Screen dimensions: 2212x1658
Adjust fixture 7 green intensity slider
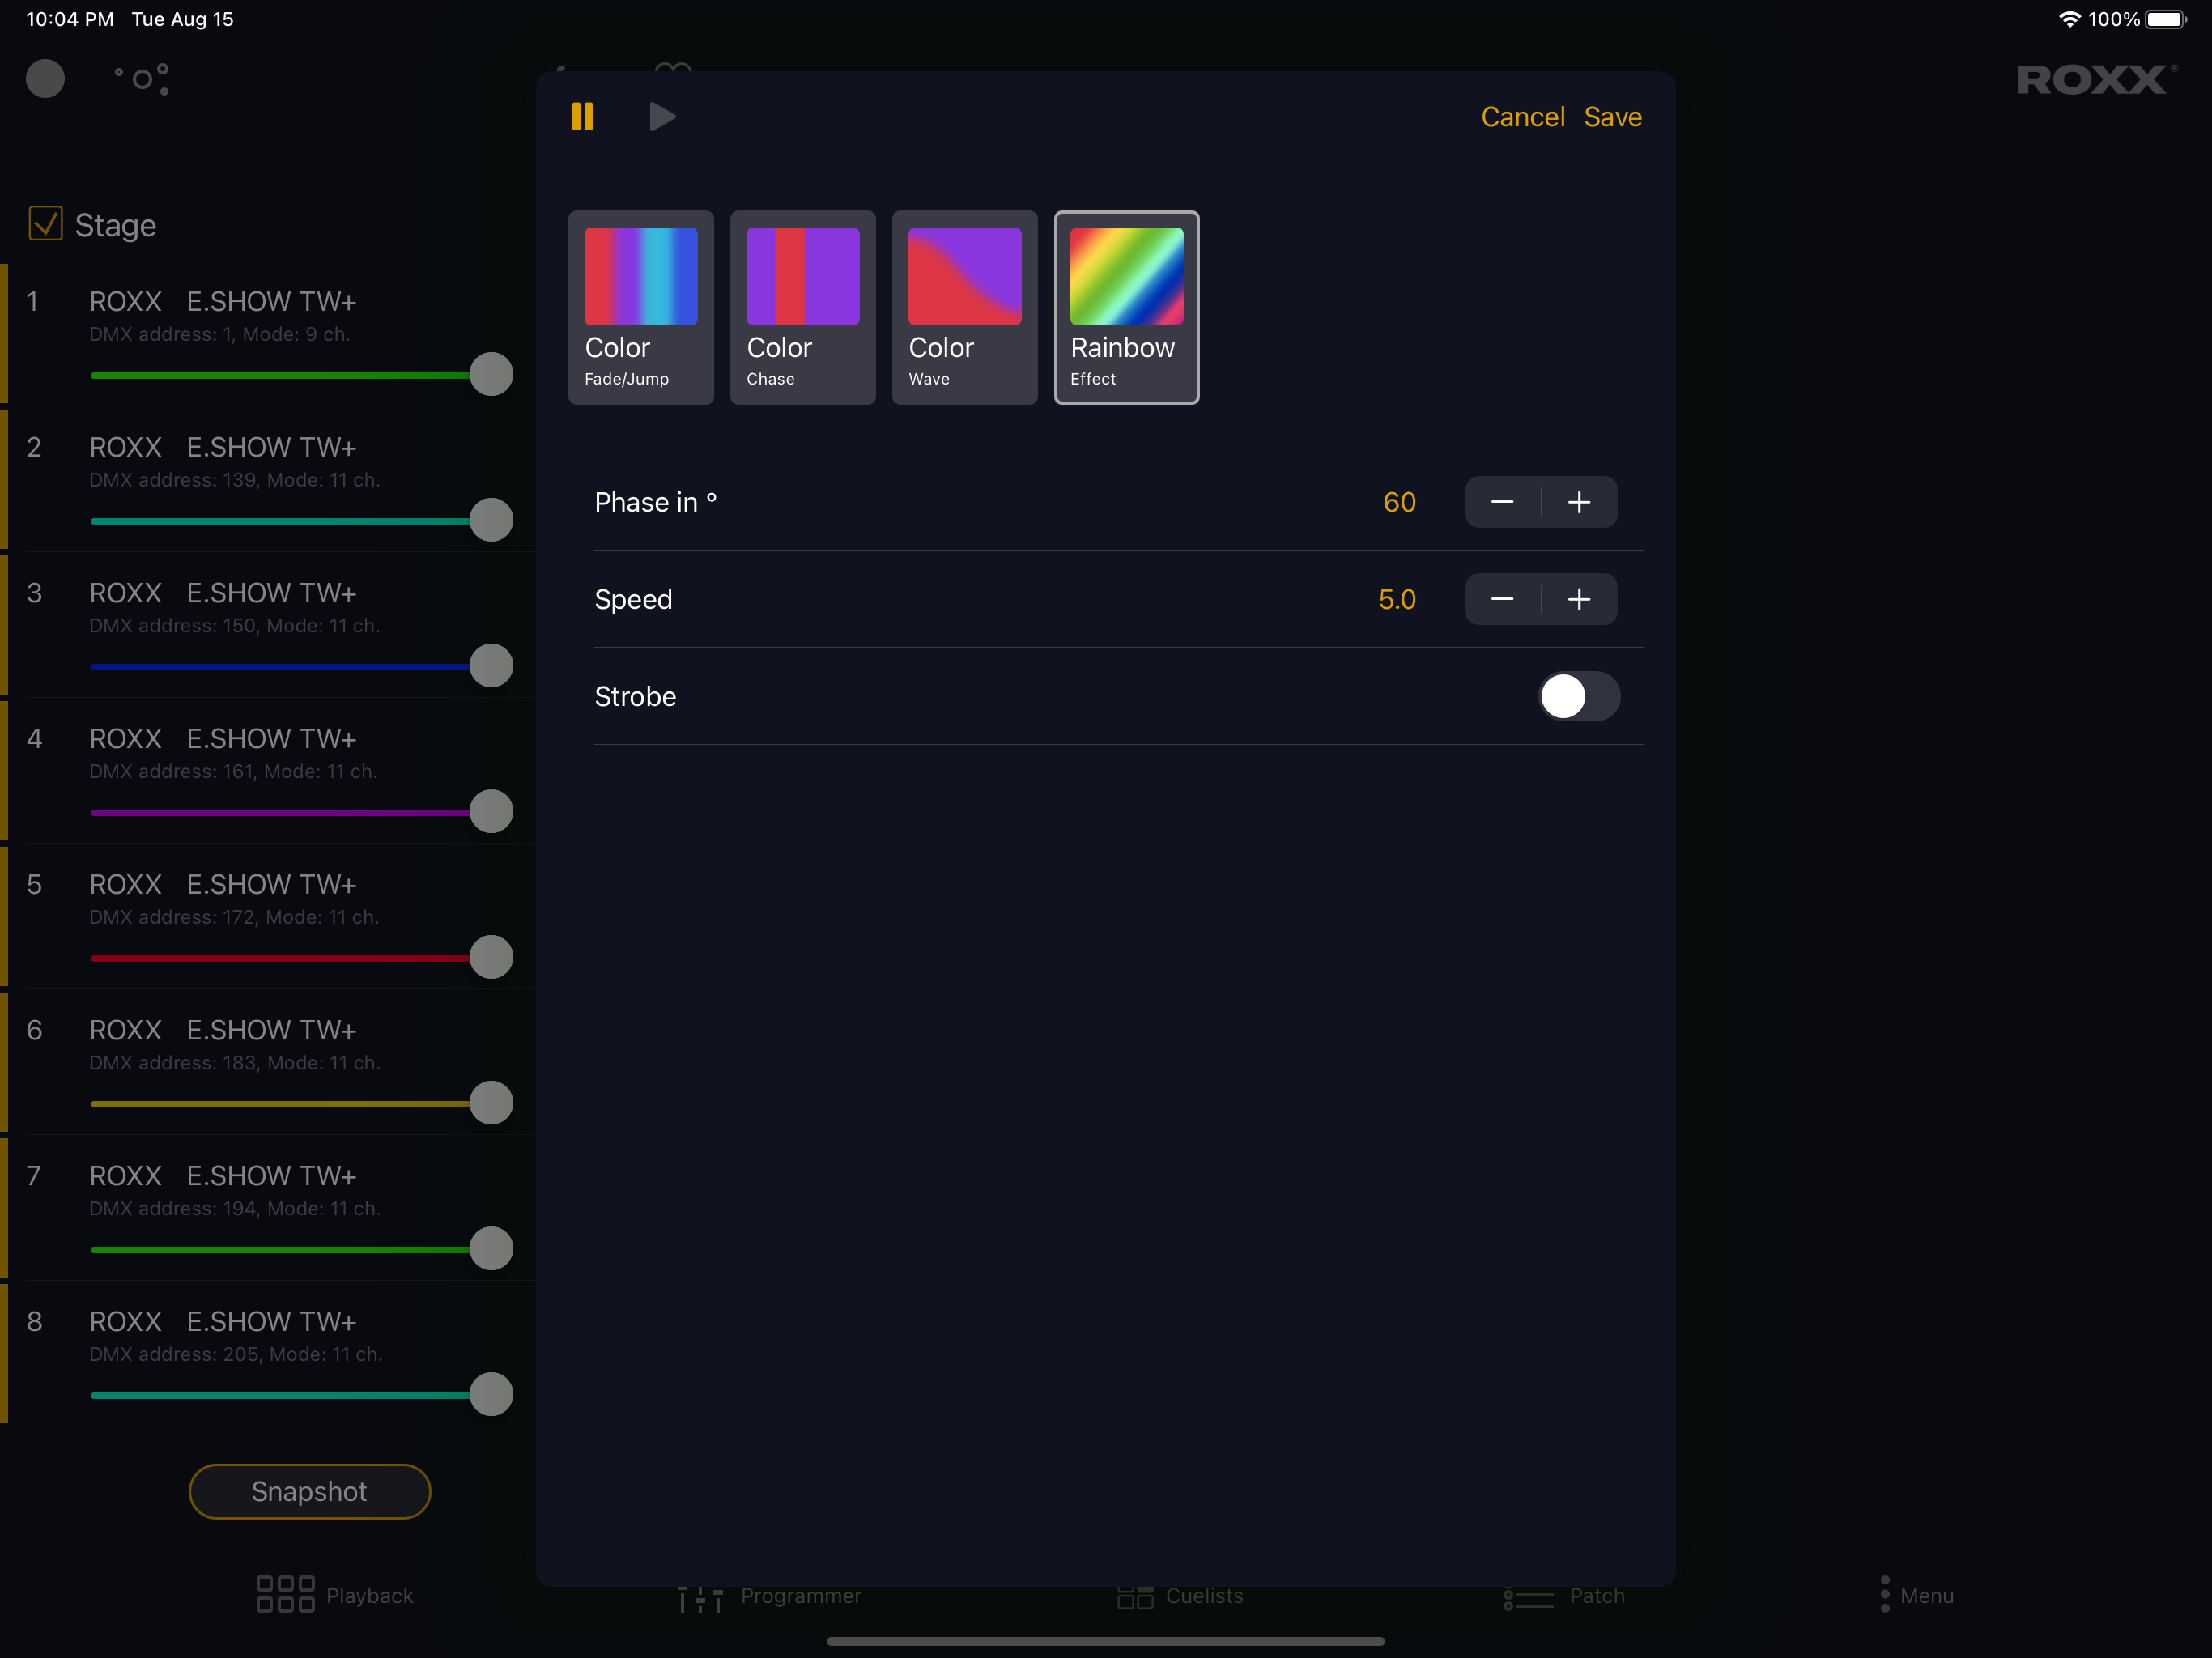pos(301,1249)
